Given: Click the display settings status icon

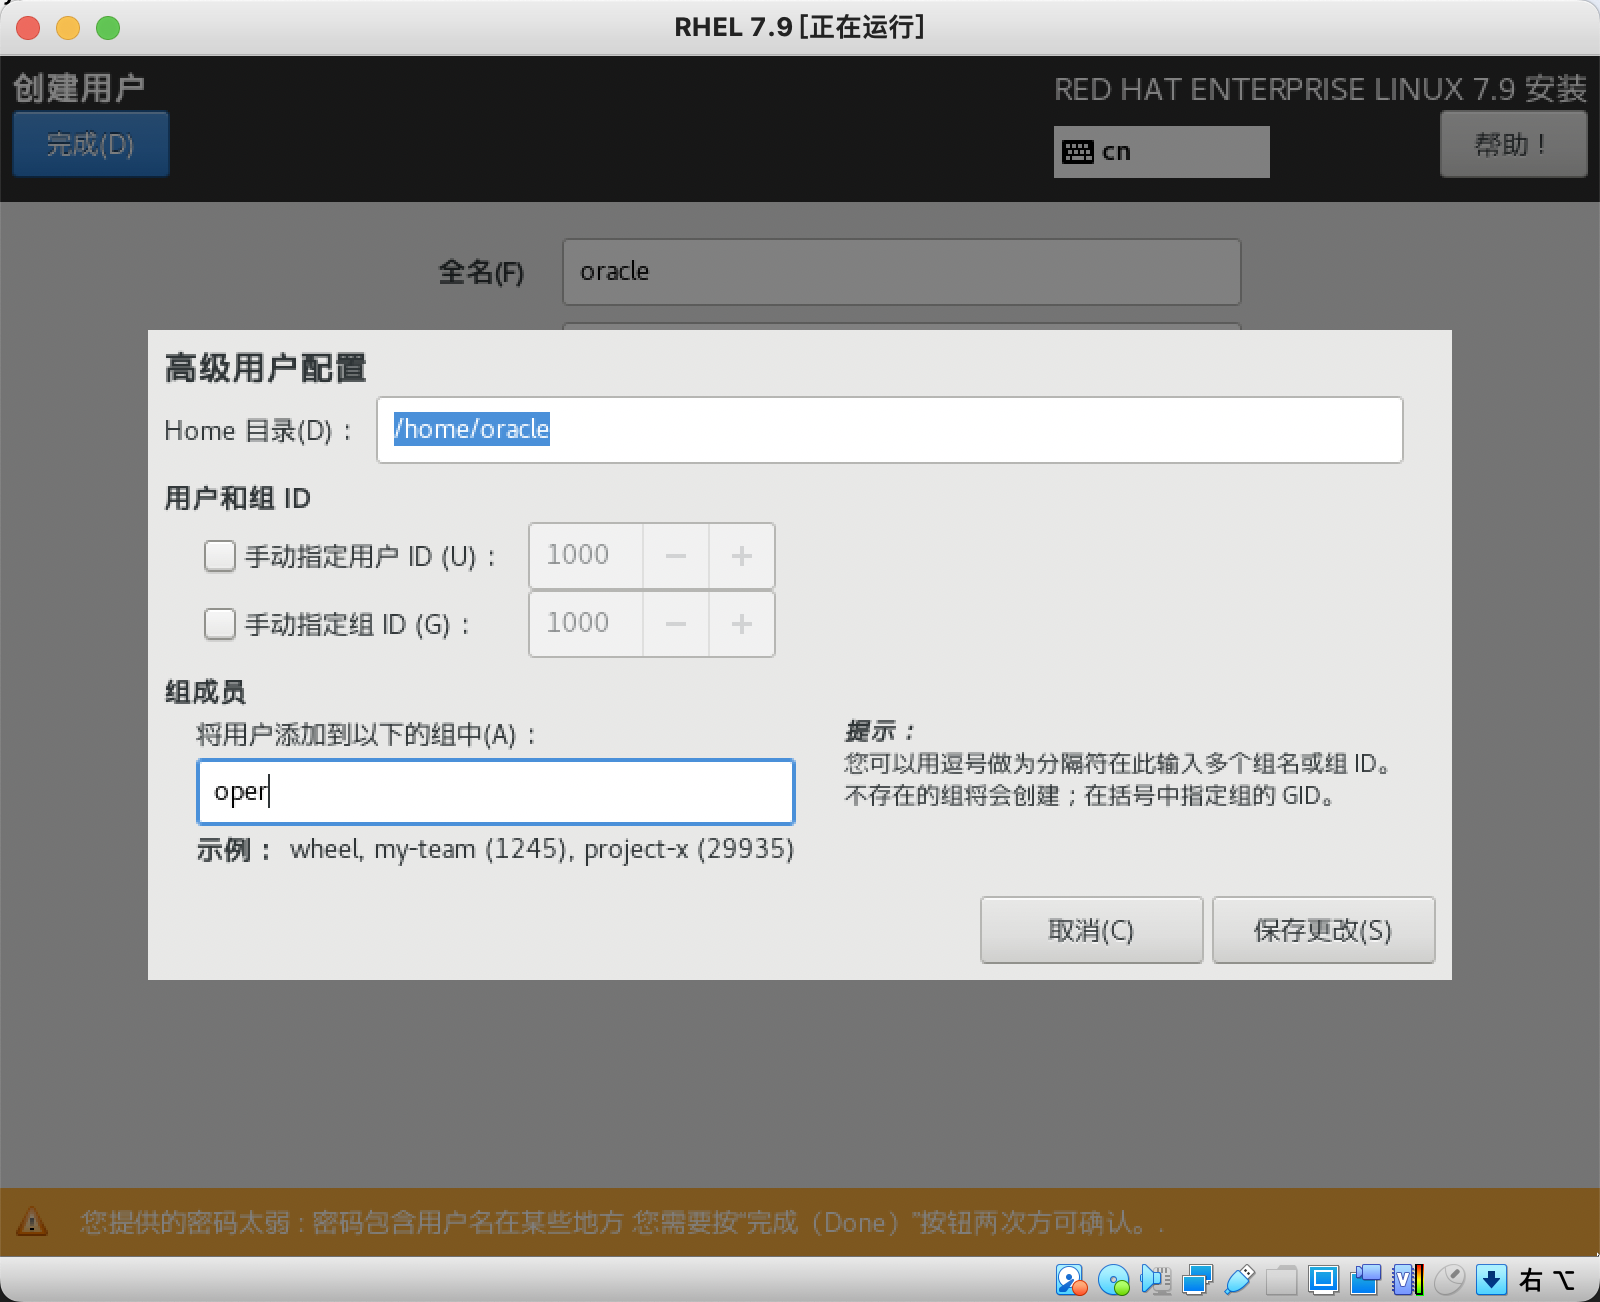Looking at the screenshot, I should [x=1323, y=1280].
